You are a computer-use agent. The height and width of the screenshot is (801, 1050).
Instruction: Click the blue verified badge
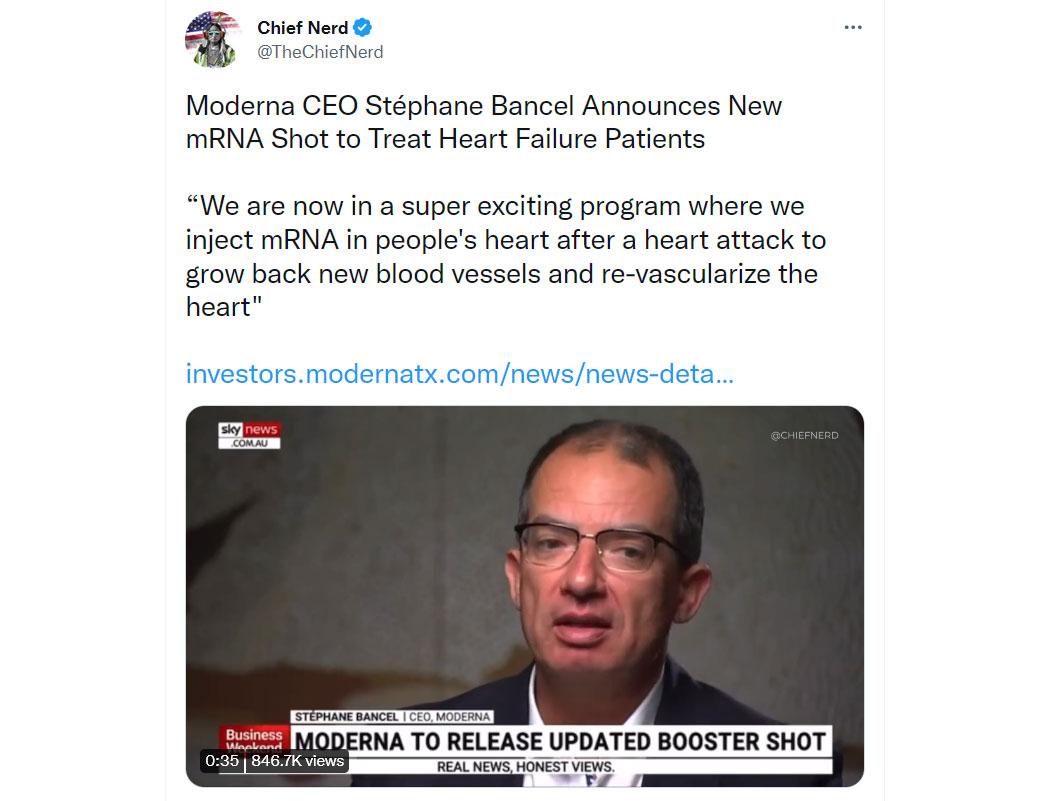363,27
